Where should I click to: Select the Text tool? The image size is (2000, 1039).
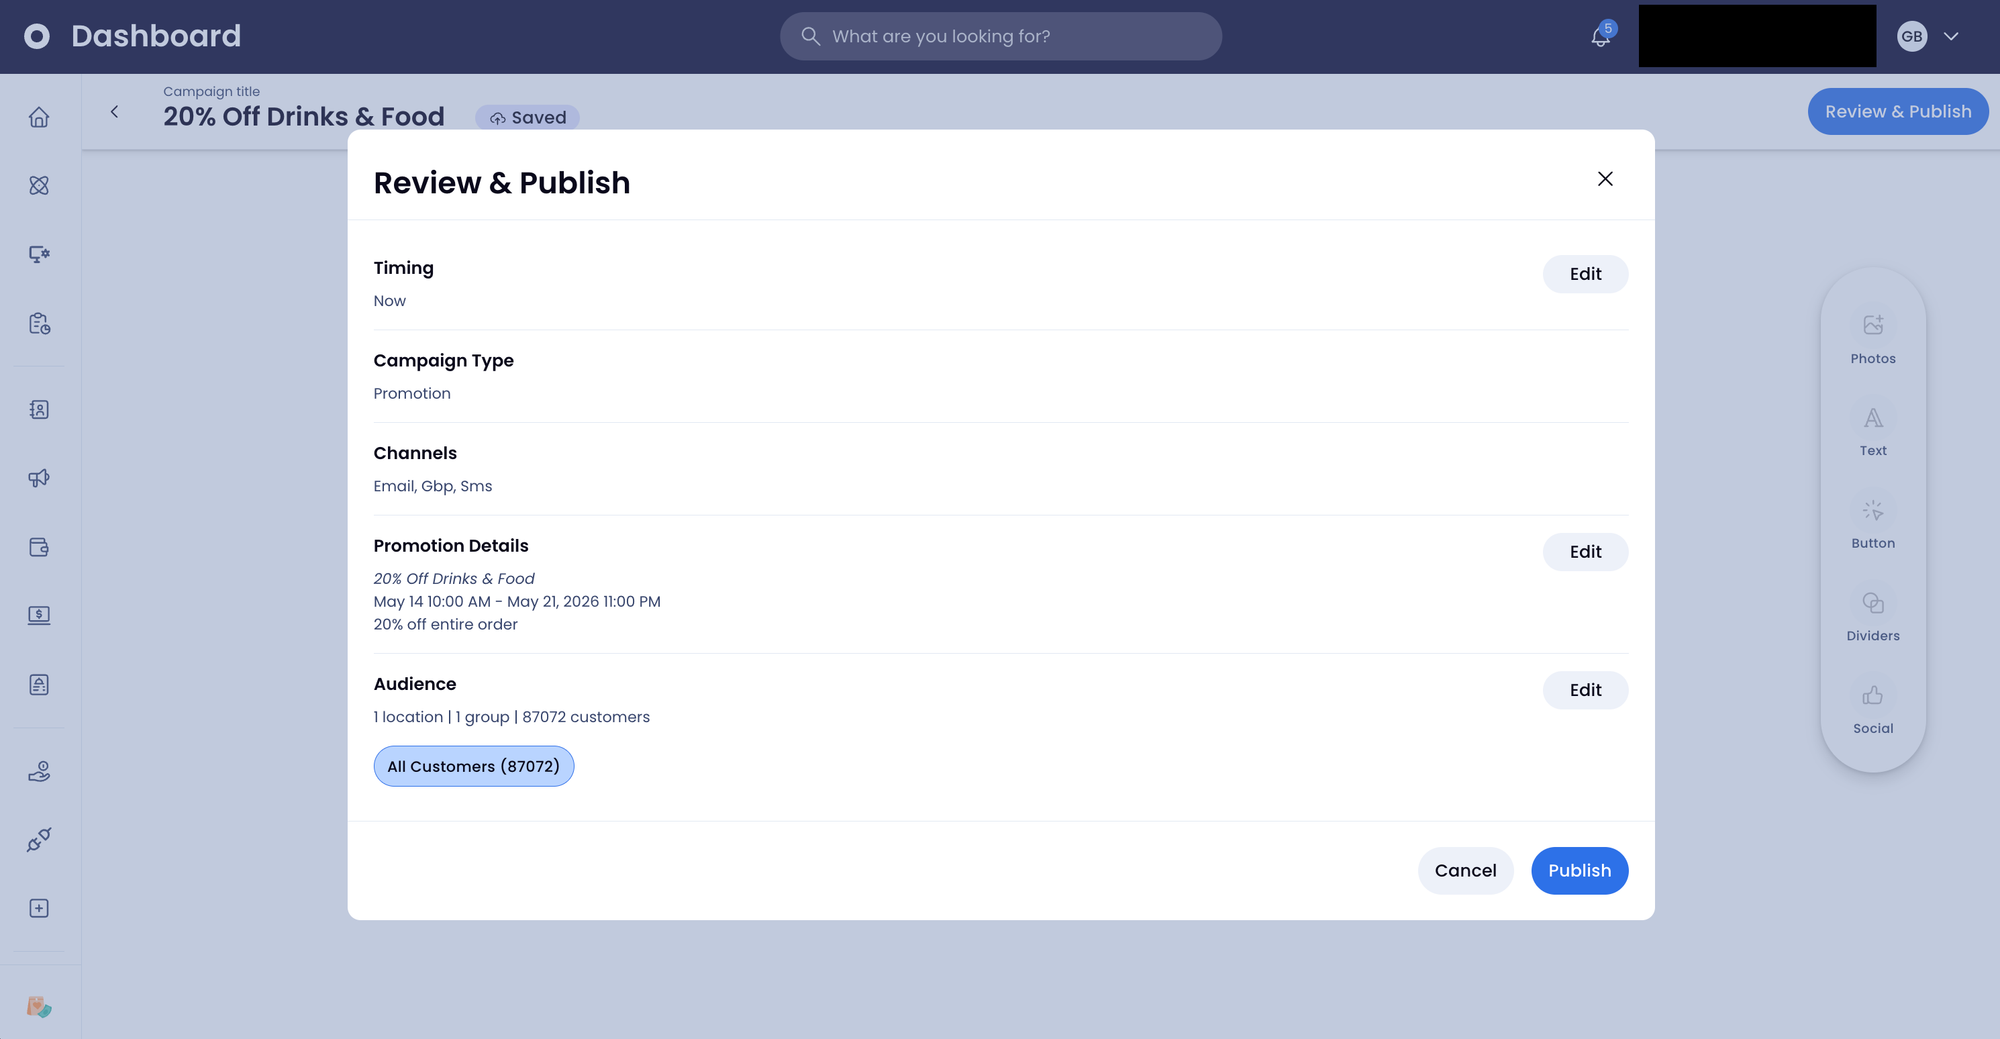pyautogui.click(x=1873, y=431)
